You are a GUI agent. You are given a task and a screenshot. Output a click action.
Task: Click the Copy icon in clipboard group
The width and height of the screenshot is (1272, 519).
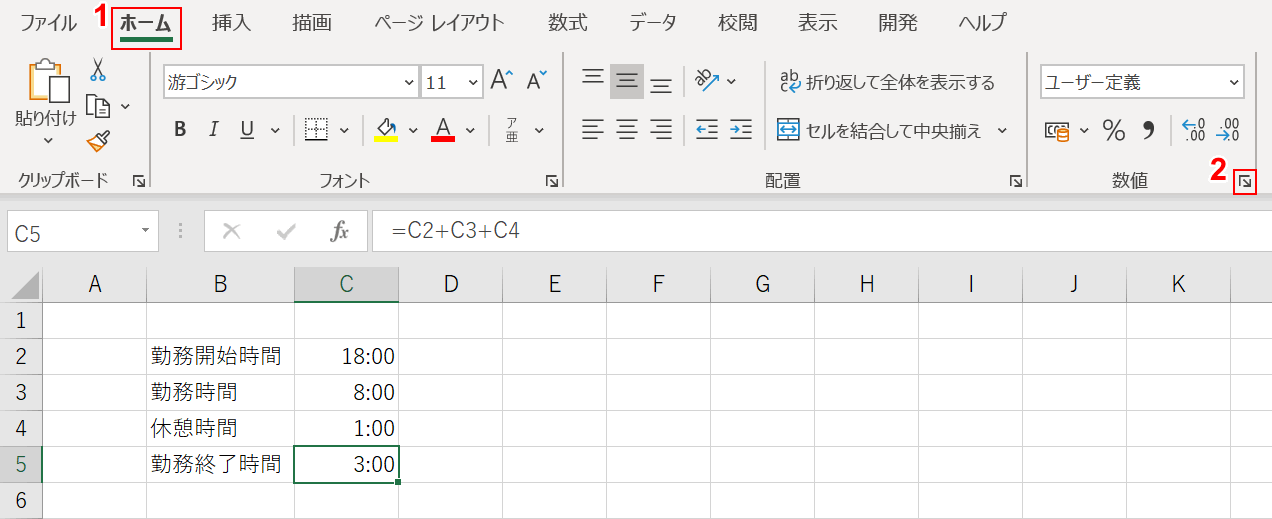pos(97,105)
